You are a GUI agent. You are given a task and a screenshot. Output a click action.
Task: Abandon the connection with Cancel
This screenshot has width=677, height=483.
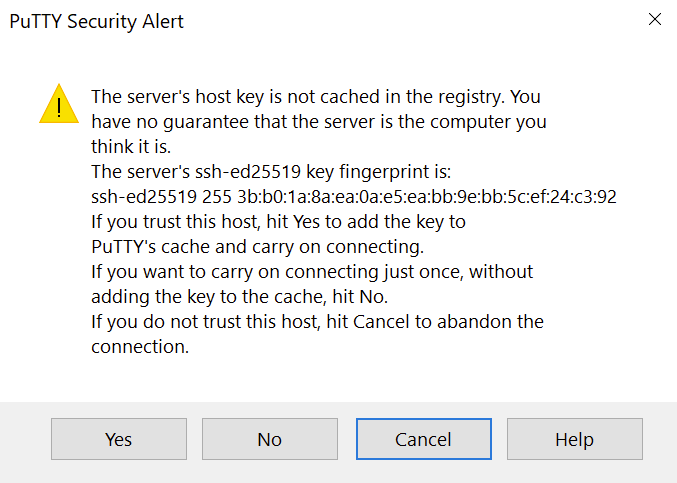pyautogui.click(x=424, y=439)
